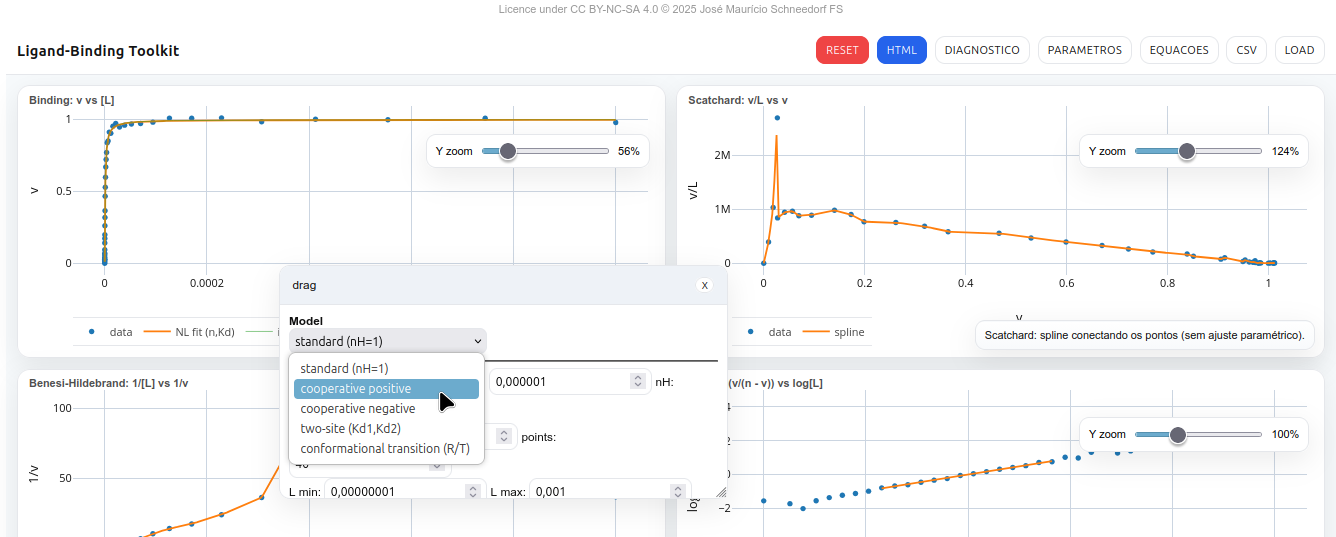This screenshot has height=537, width=1336.
Task: Toggle the 'data' series in Binding legend
Action: point(111,332)
